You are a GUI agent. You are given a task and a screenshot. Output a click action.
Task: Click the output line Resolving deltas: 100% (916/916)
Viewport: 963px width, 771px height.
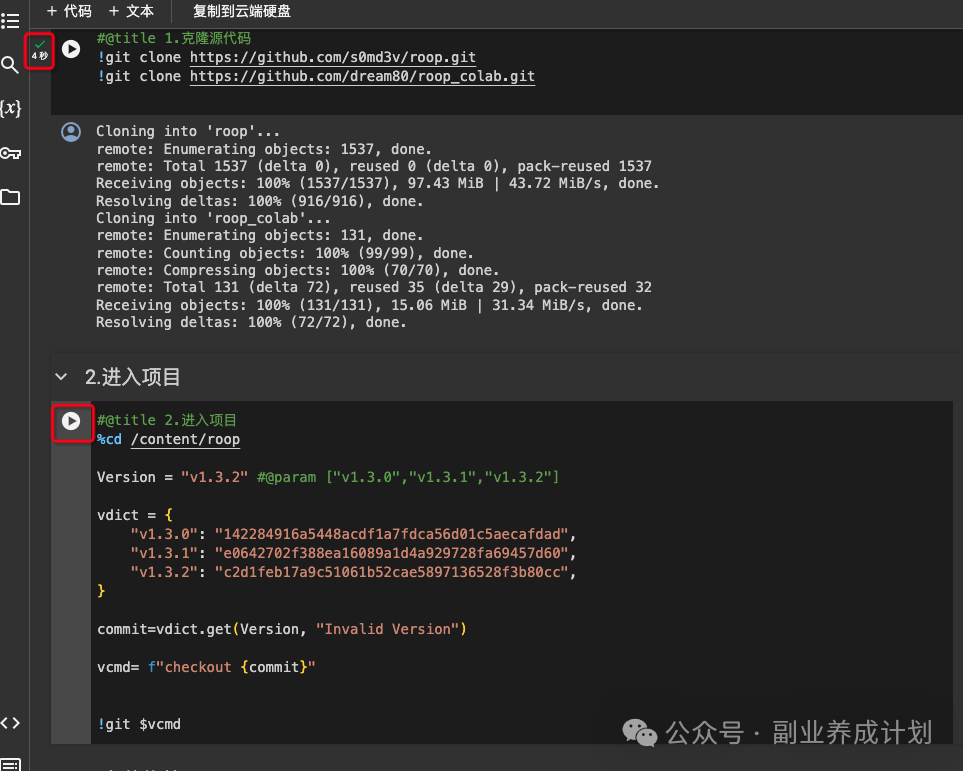pos(259,202)
